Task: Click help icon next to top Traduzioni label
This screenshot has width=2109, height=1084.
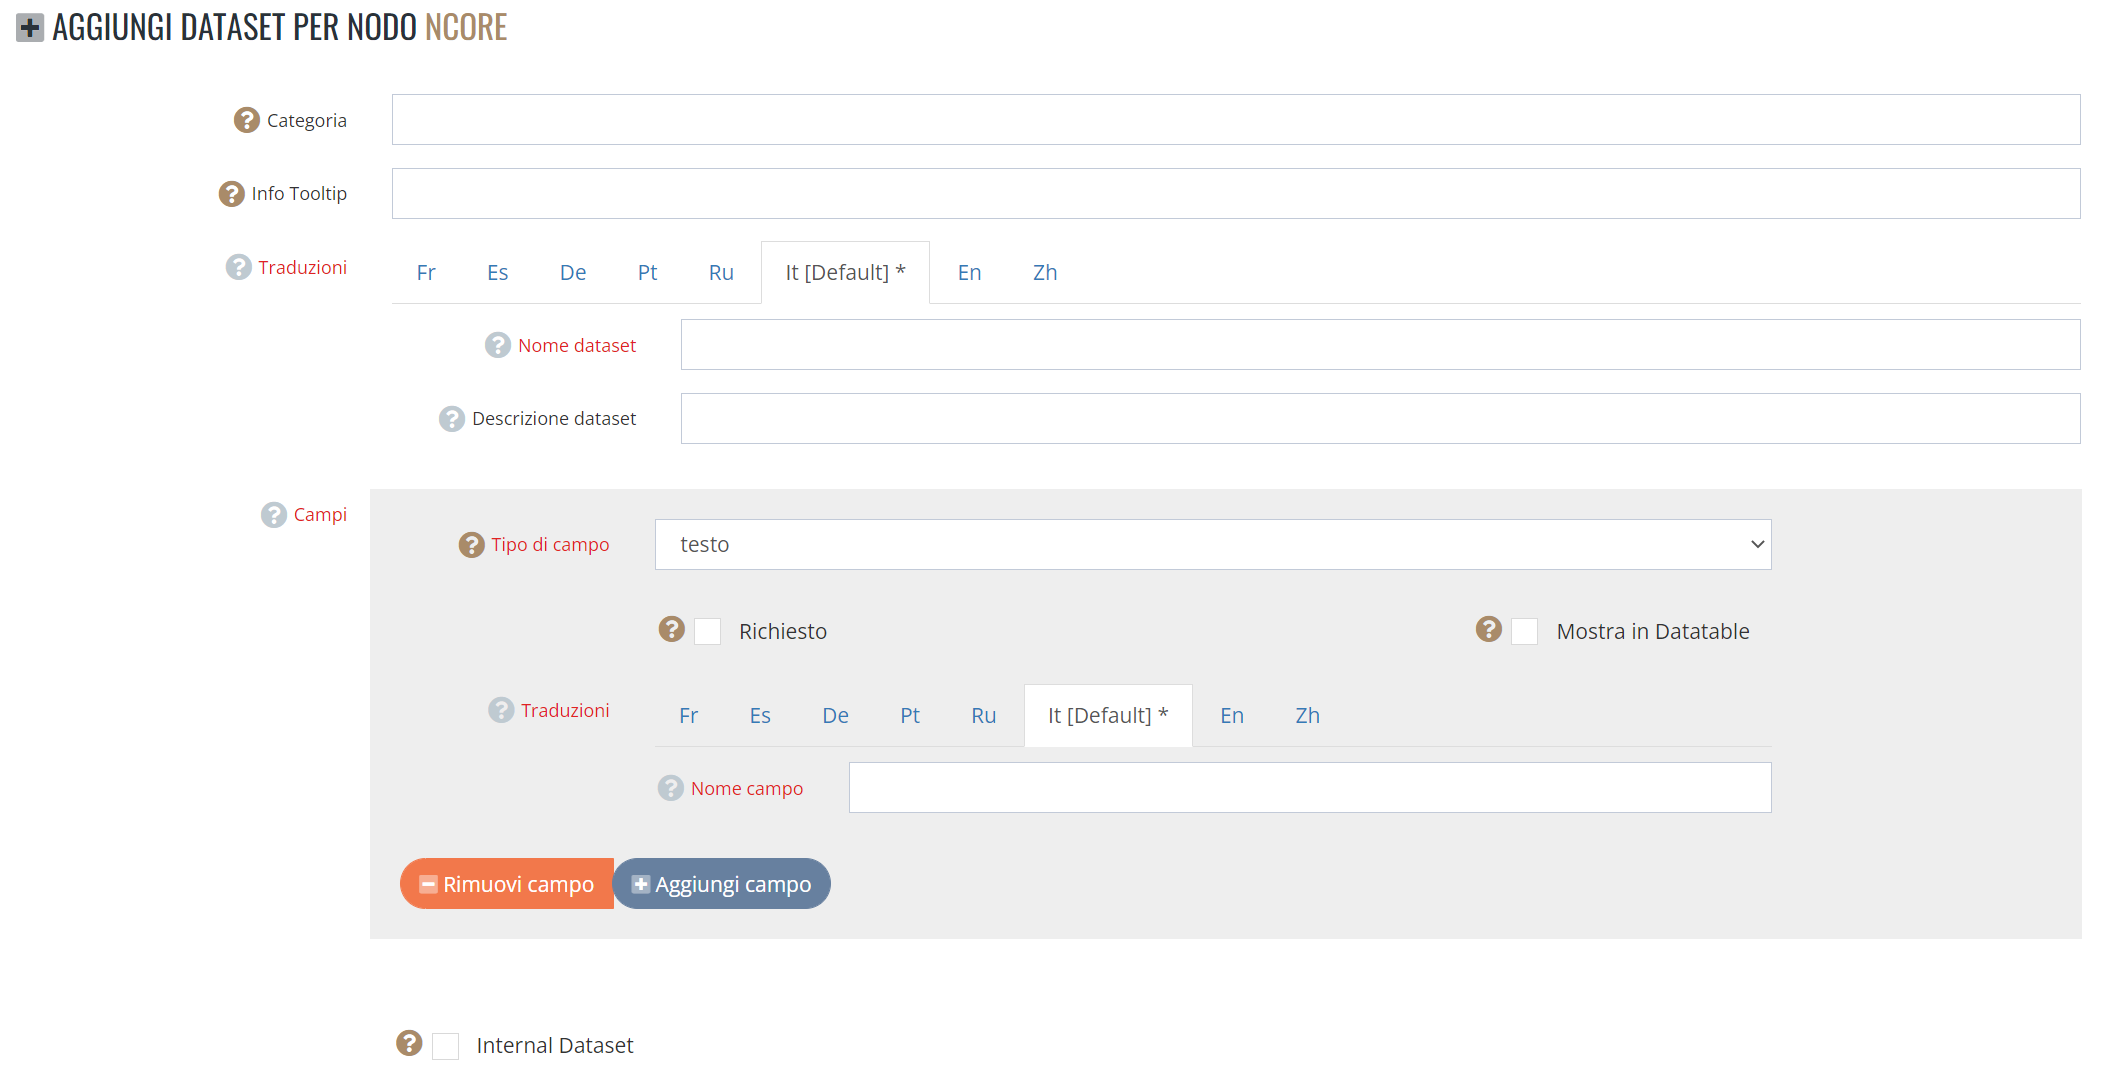Action: (x=238, y=267)
